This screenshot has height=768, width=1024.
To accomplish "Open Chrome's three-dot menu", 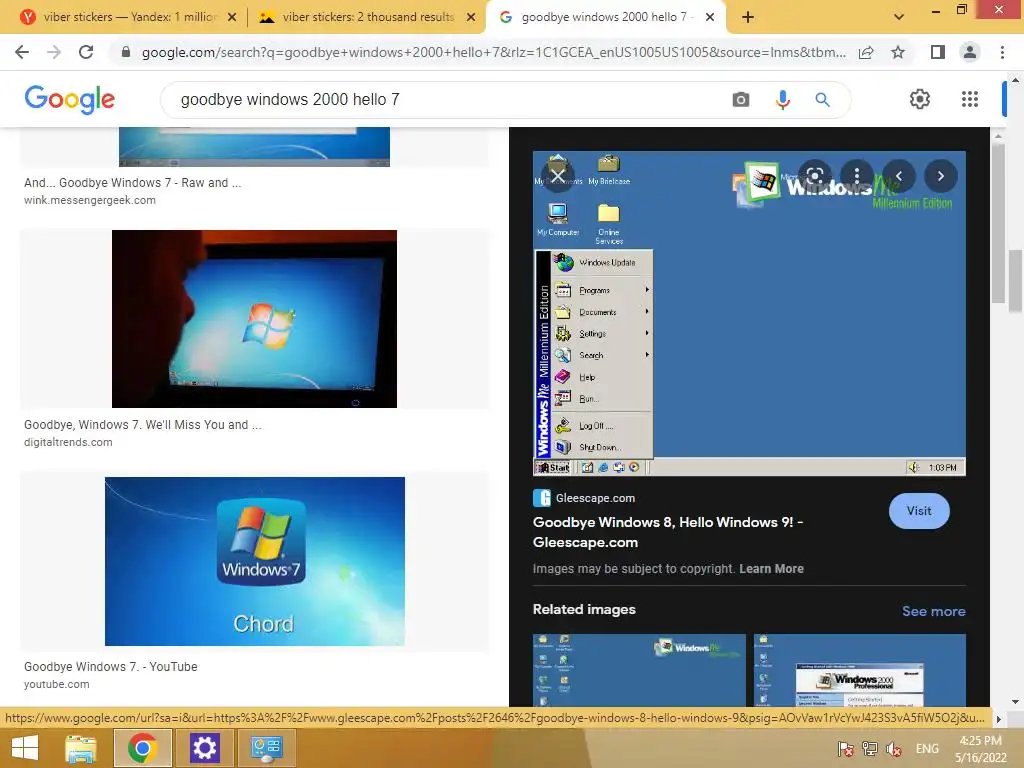I will click(x=1002, y=52).
